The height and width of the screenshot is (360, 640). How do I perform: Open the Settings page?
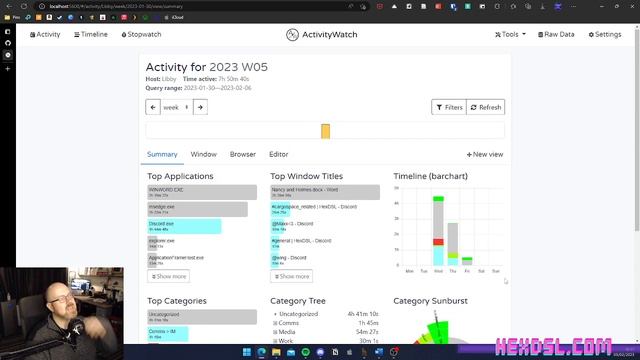[x=605, y=34]
